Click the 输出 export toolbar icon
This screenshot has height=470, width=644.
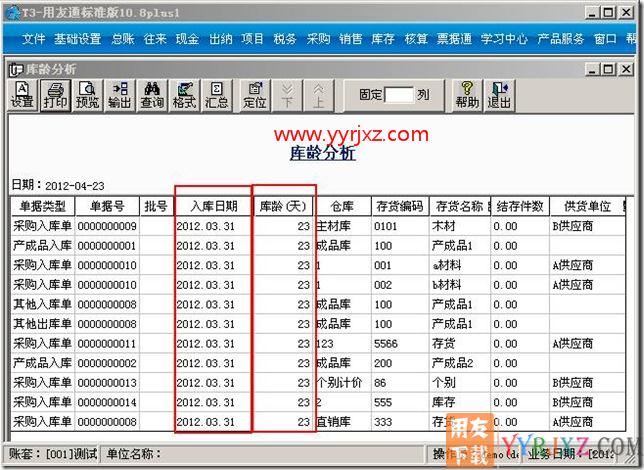coord(119,95)
